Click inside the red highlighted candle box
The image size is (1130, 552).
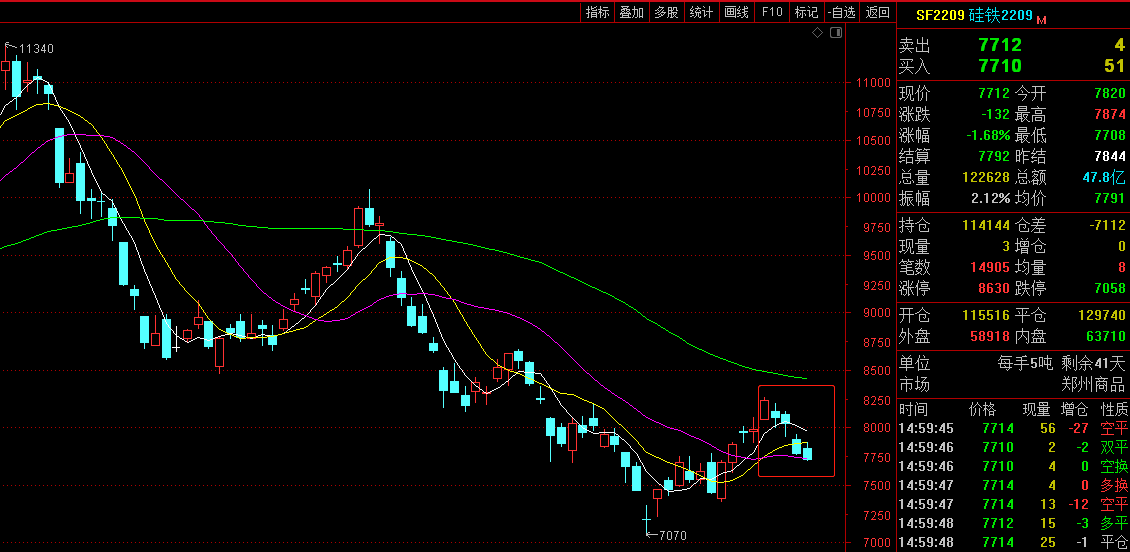[x=796, y=430]
